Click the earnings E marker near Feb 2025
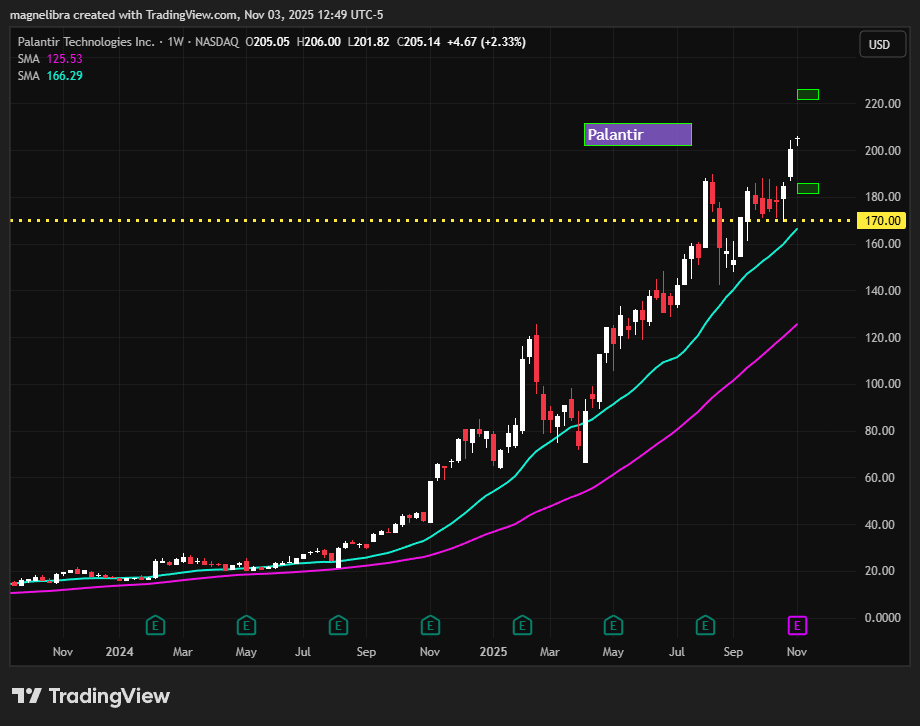 click(522, 626)
